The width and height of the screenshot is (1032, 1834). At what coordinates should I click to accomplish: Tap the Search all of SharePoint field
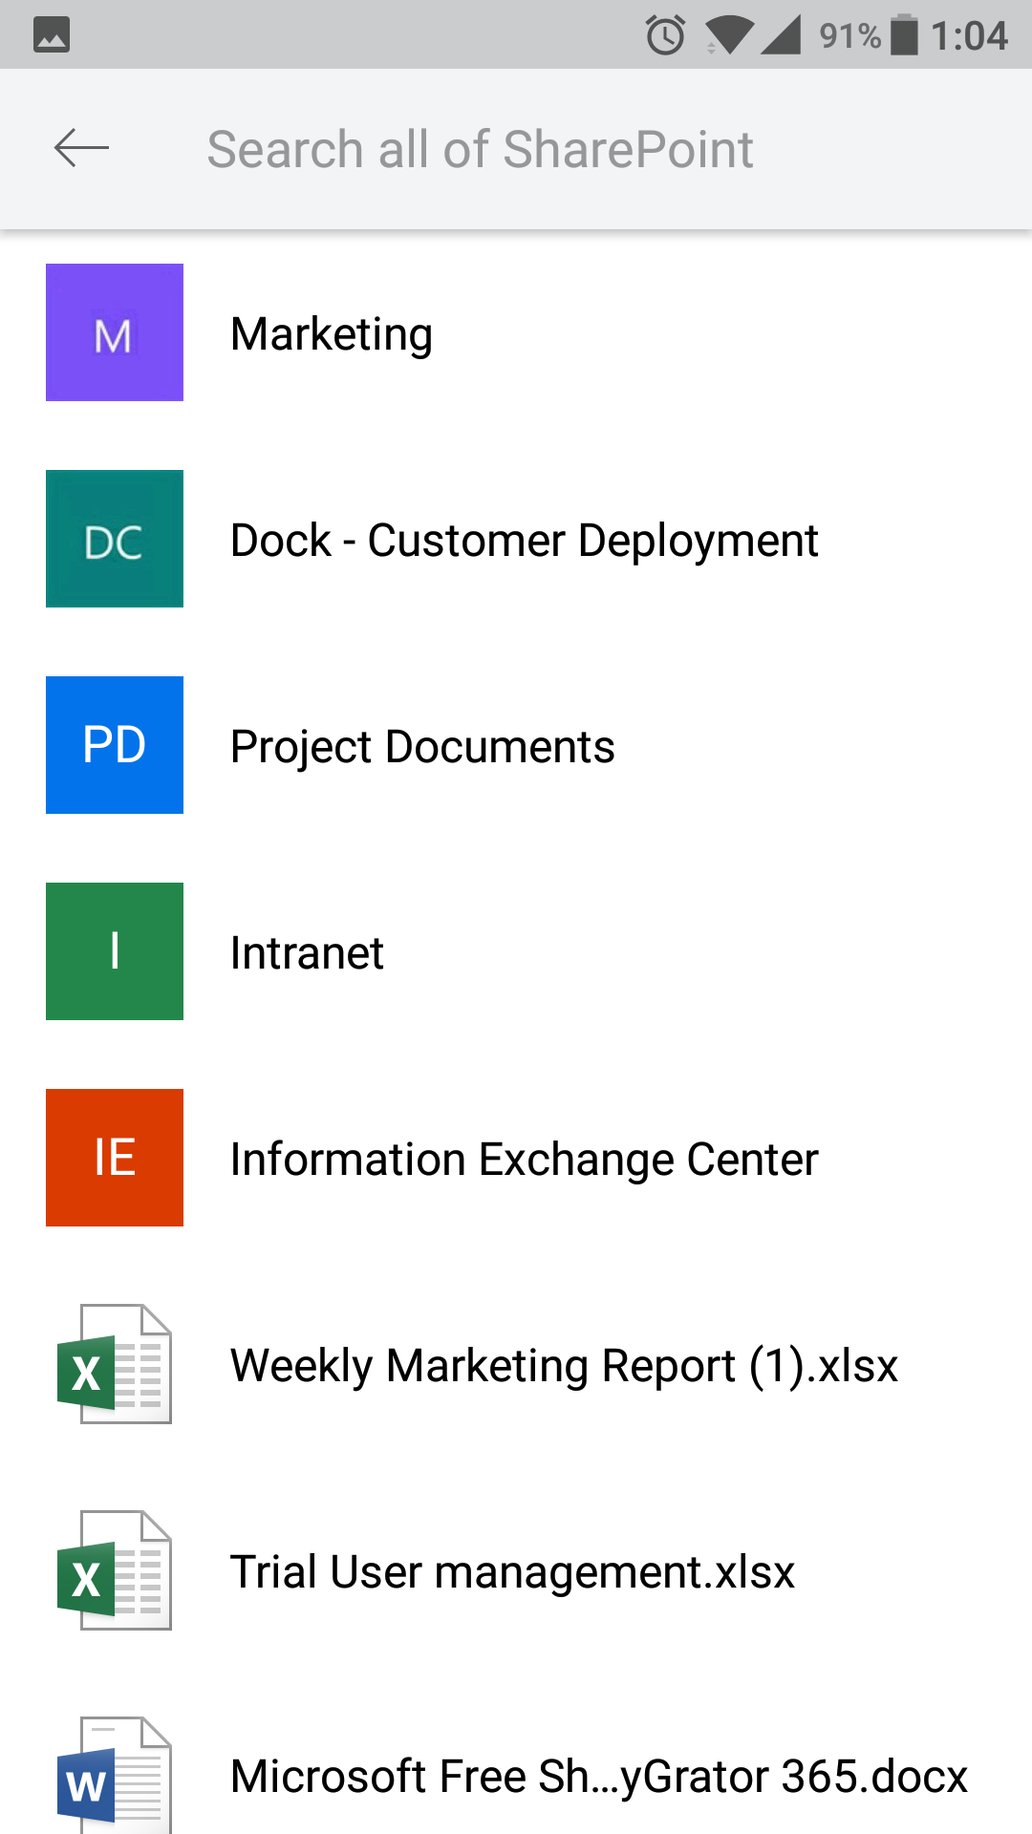(x=480, y=147)
